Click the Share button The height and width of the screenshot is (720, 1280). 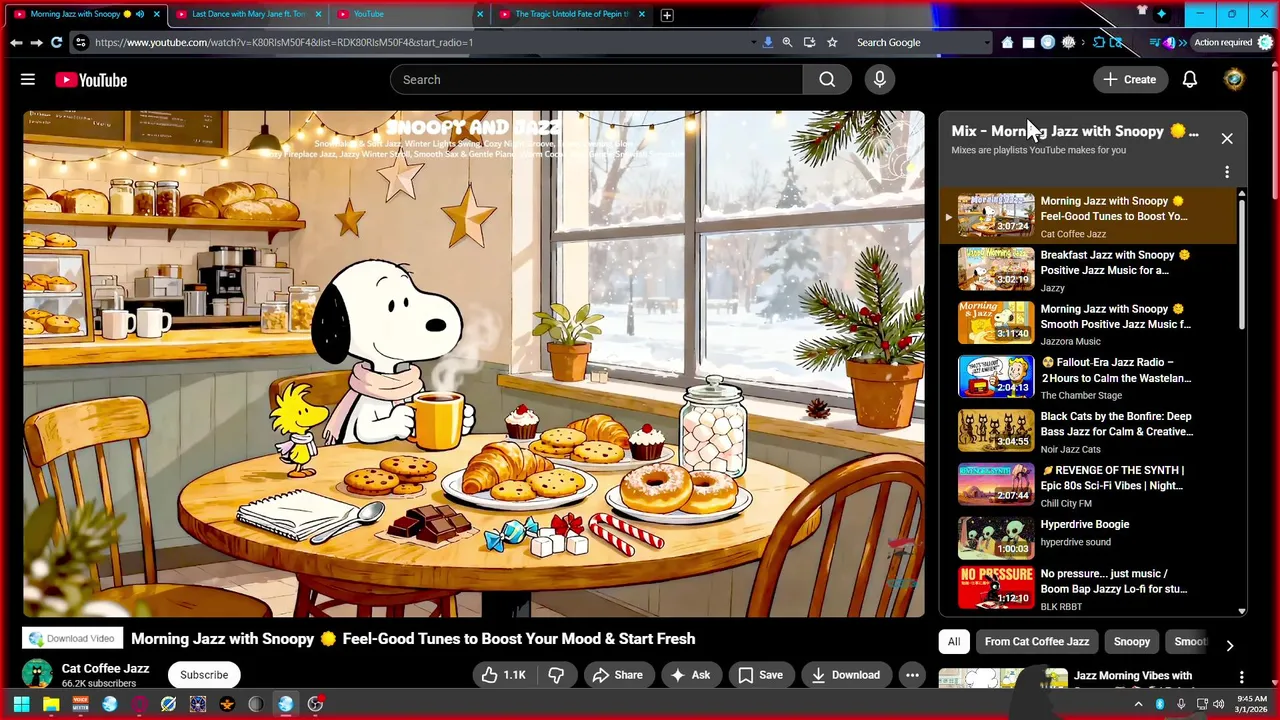[x=617, y=675]
